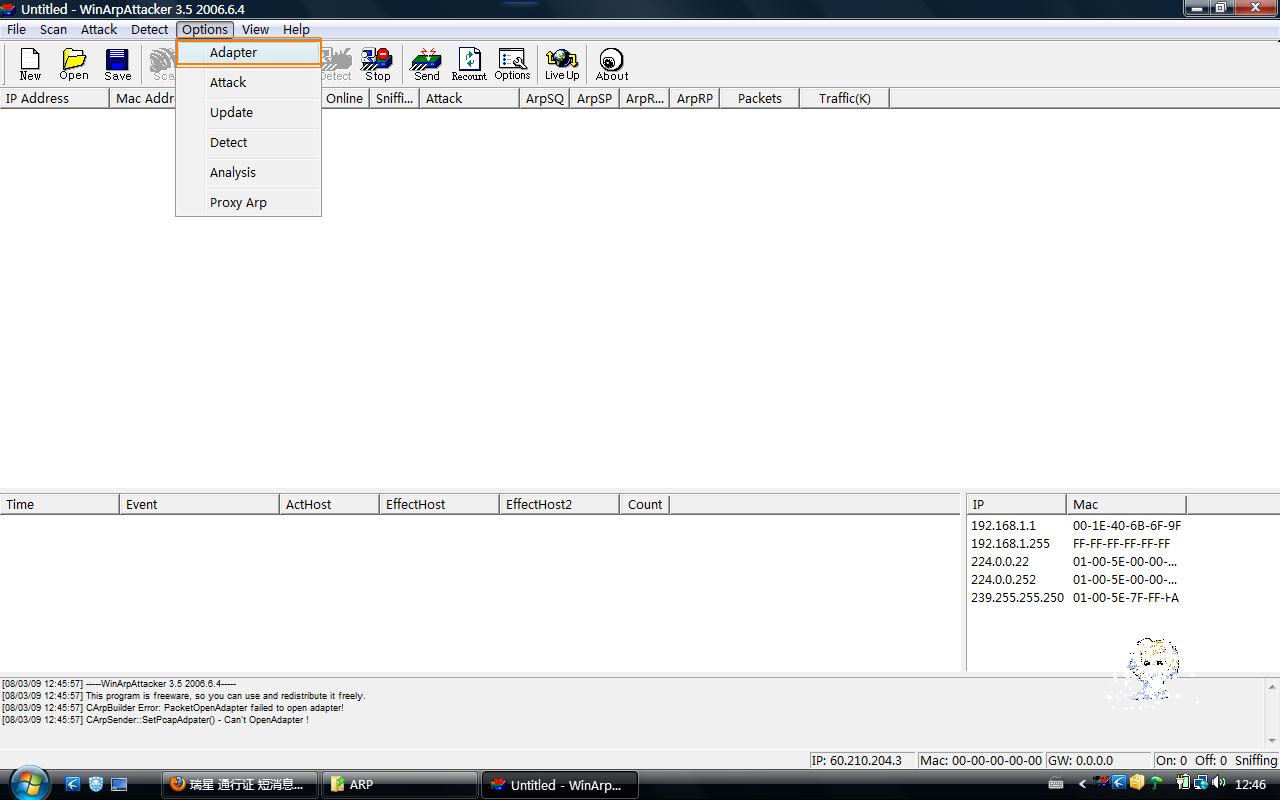Click the ArpR... column header
The image size is (1280, 800).
(645, 98)
